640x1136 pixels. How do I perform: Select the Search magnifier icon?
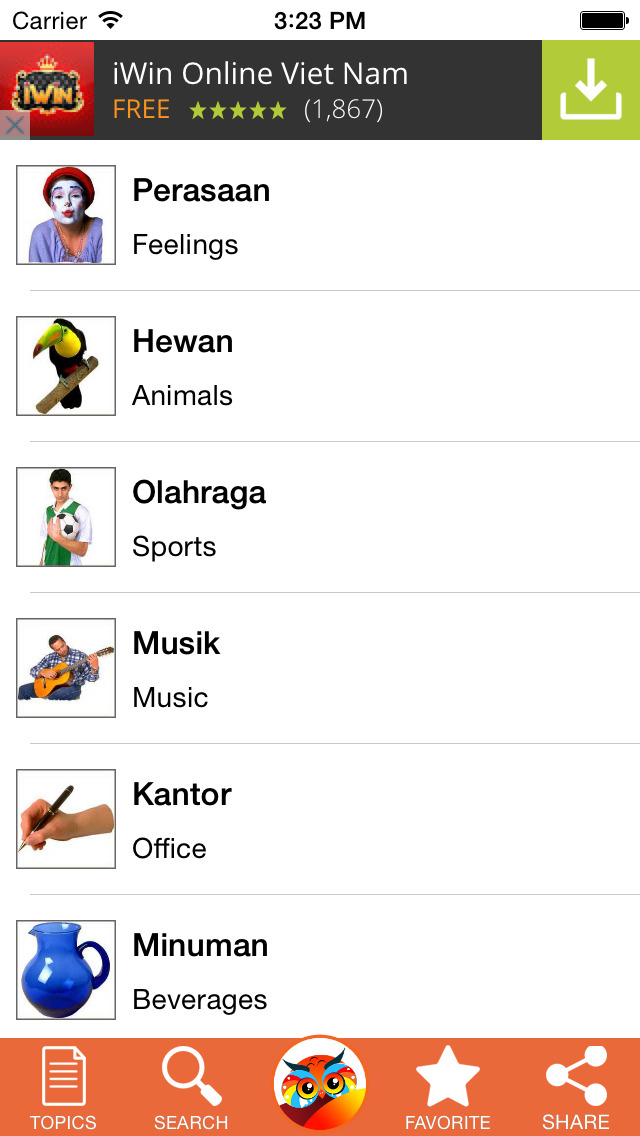(190, 1085)
